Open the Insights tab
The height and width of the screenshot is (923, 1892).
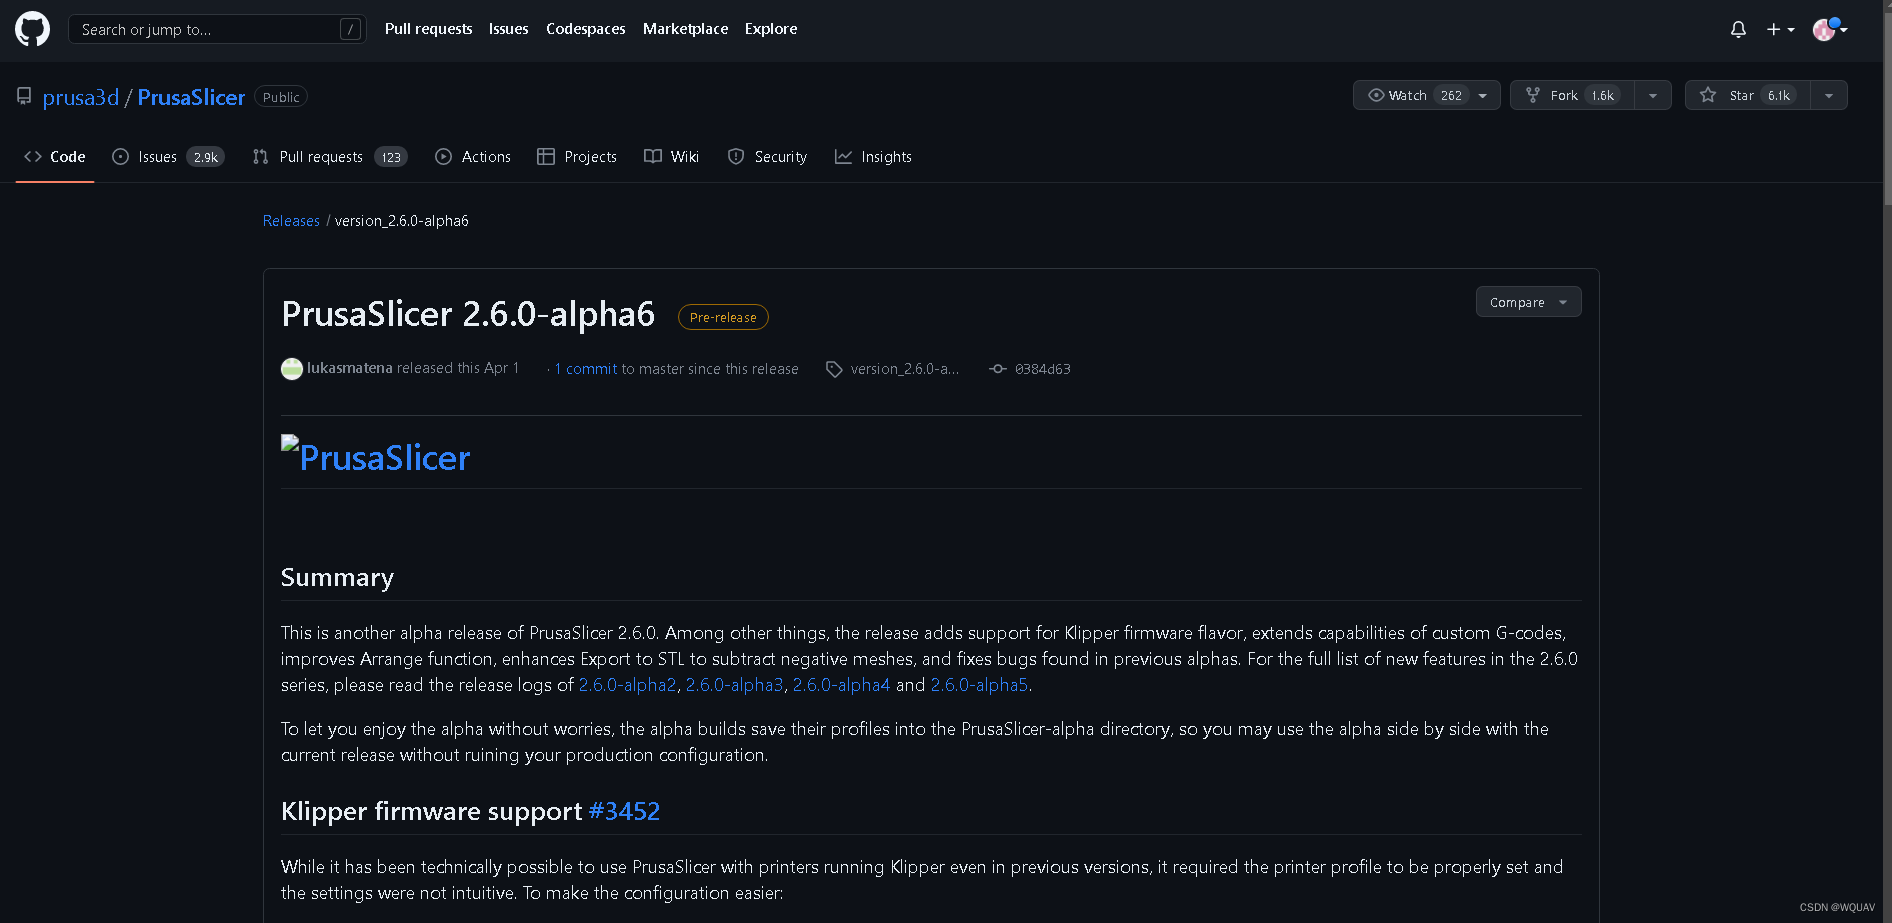(873, 157)
